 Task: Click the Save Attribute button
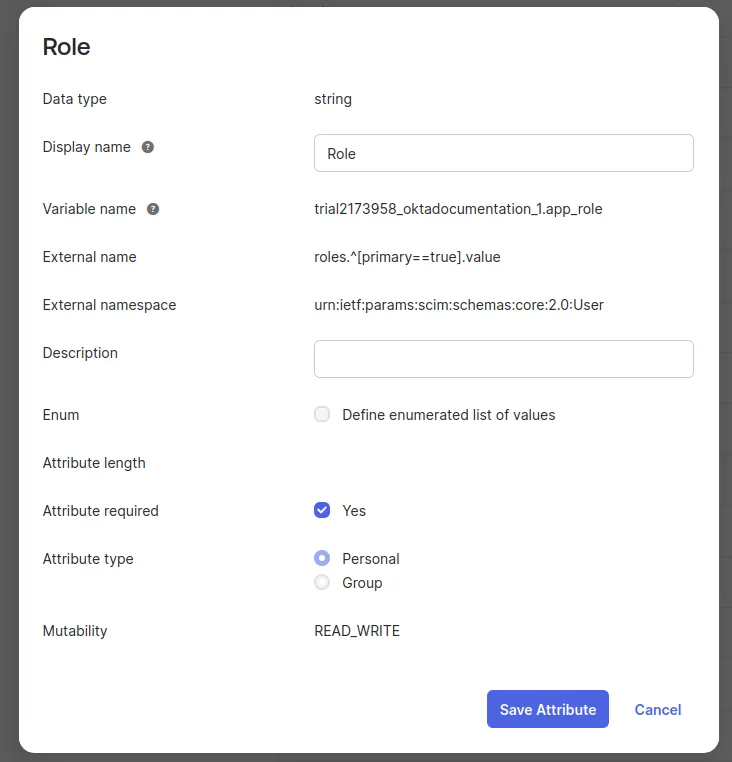[x=548, y=709]
